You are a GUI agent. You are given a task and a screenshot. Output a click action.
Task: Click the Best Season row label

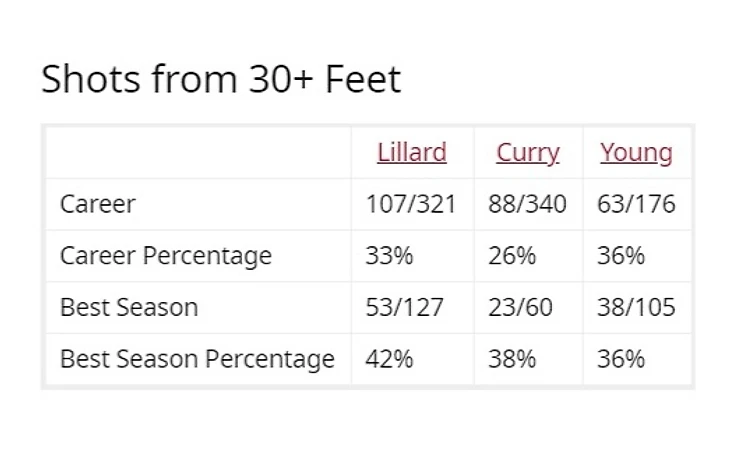[x=129, y=307]
